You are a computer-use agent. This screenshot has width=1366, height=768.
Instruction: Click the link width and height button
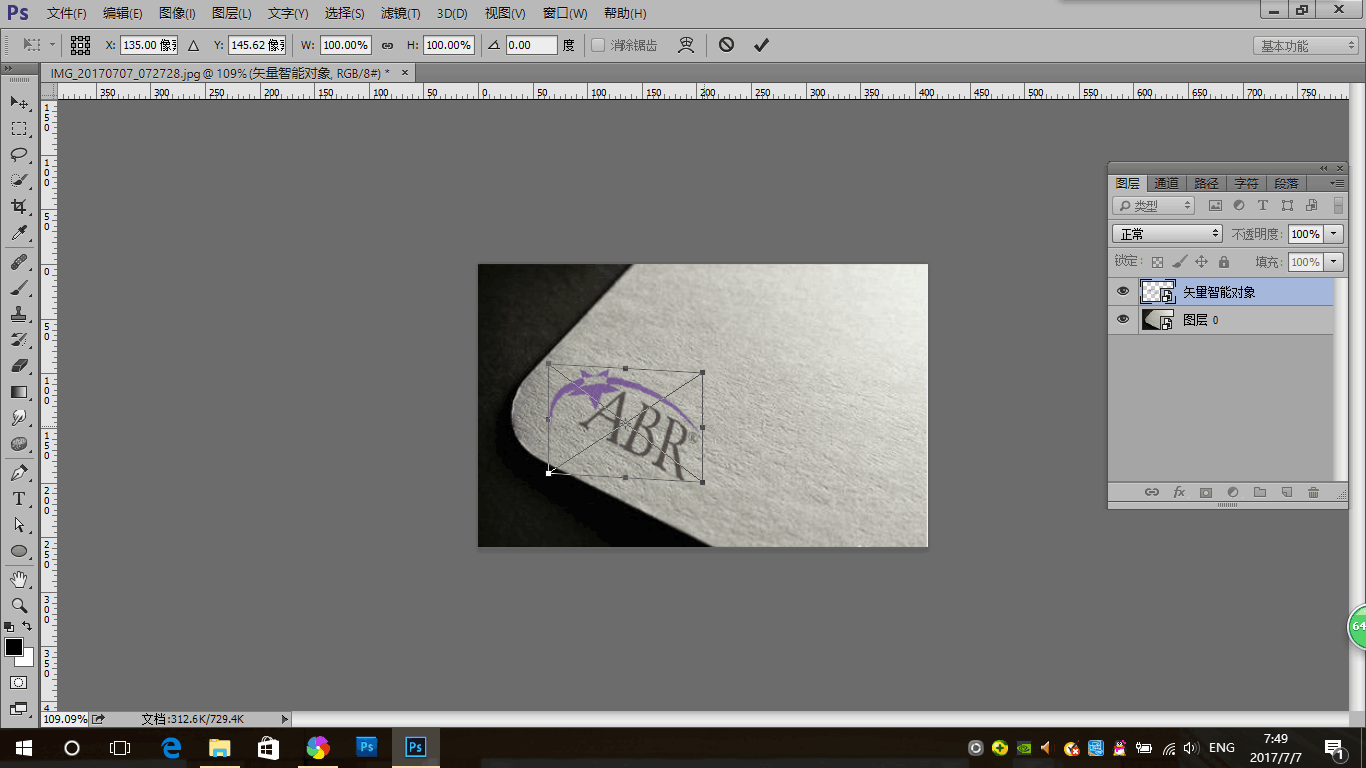point(388,45)
